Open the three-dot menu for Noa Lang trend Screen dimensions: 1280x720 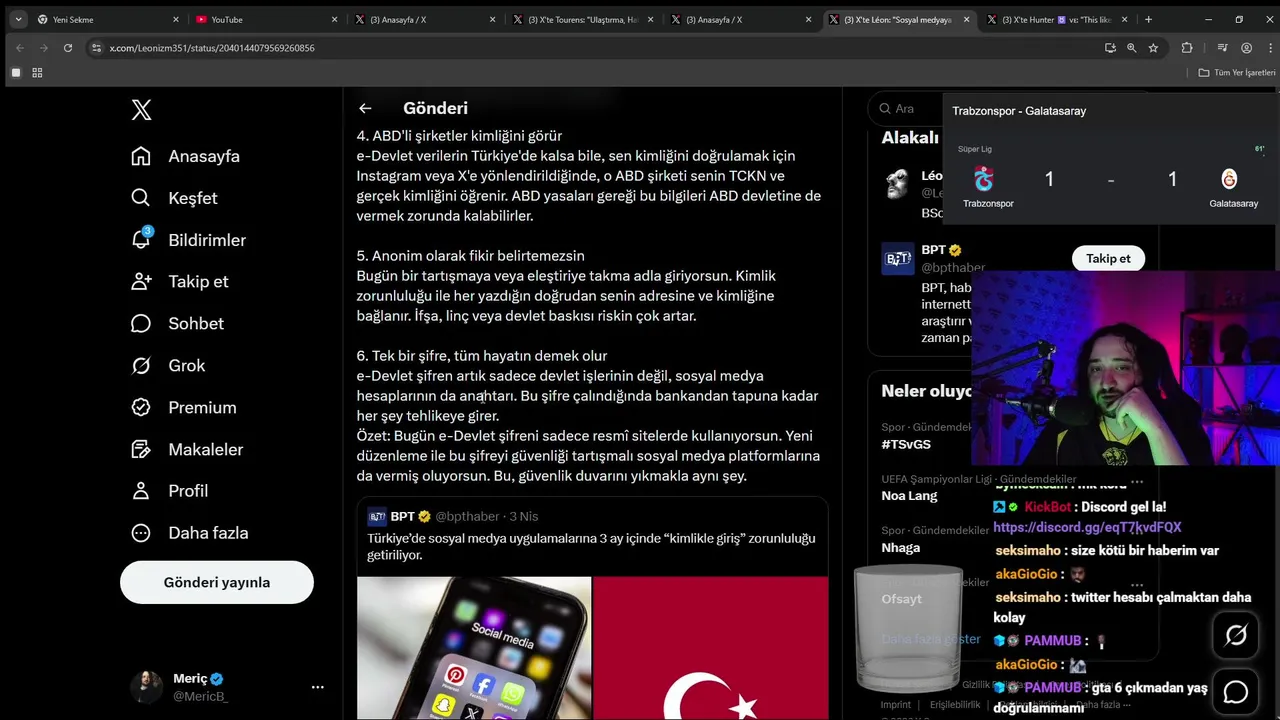click(x=1136, y=481)
